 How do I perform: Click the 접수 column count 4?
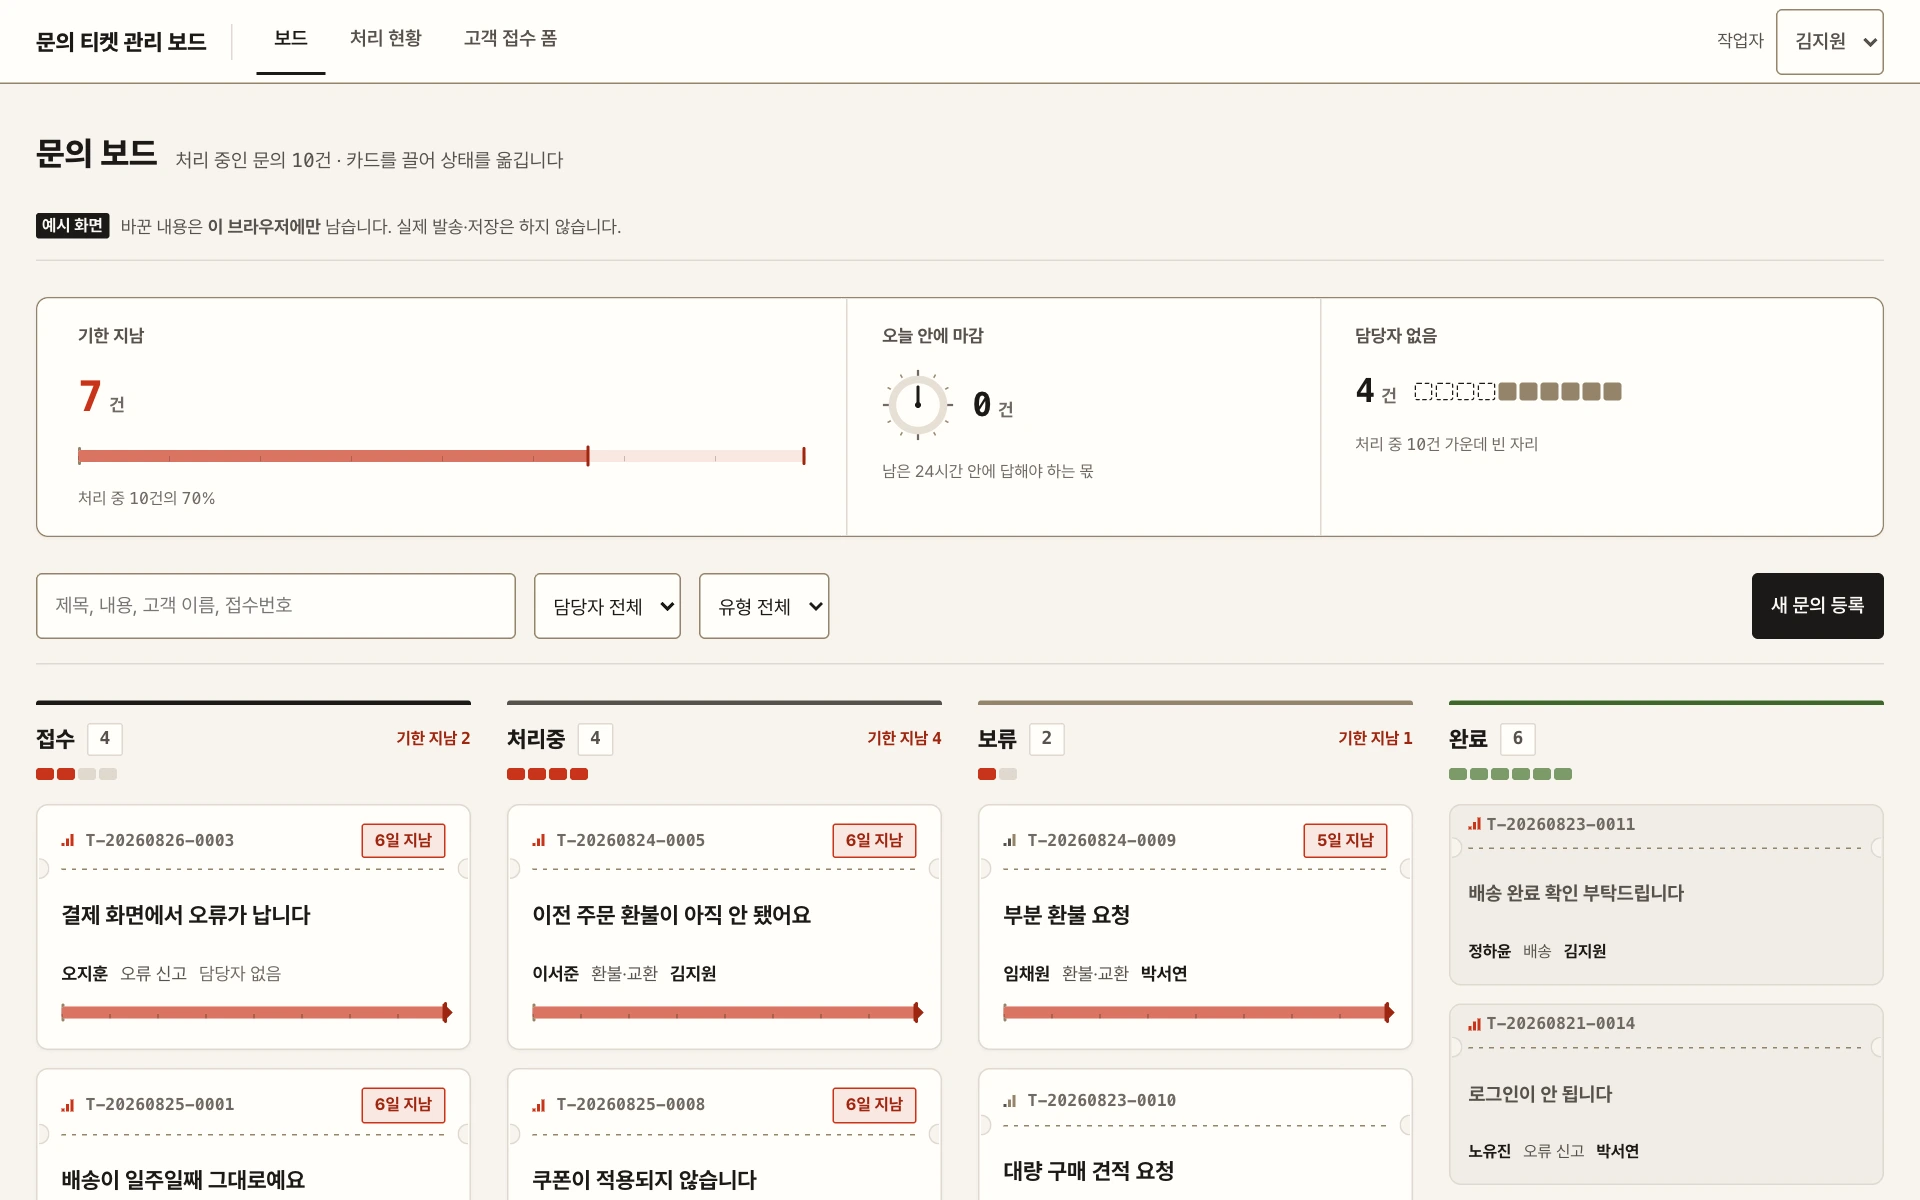coord(105,739)
